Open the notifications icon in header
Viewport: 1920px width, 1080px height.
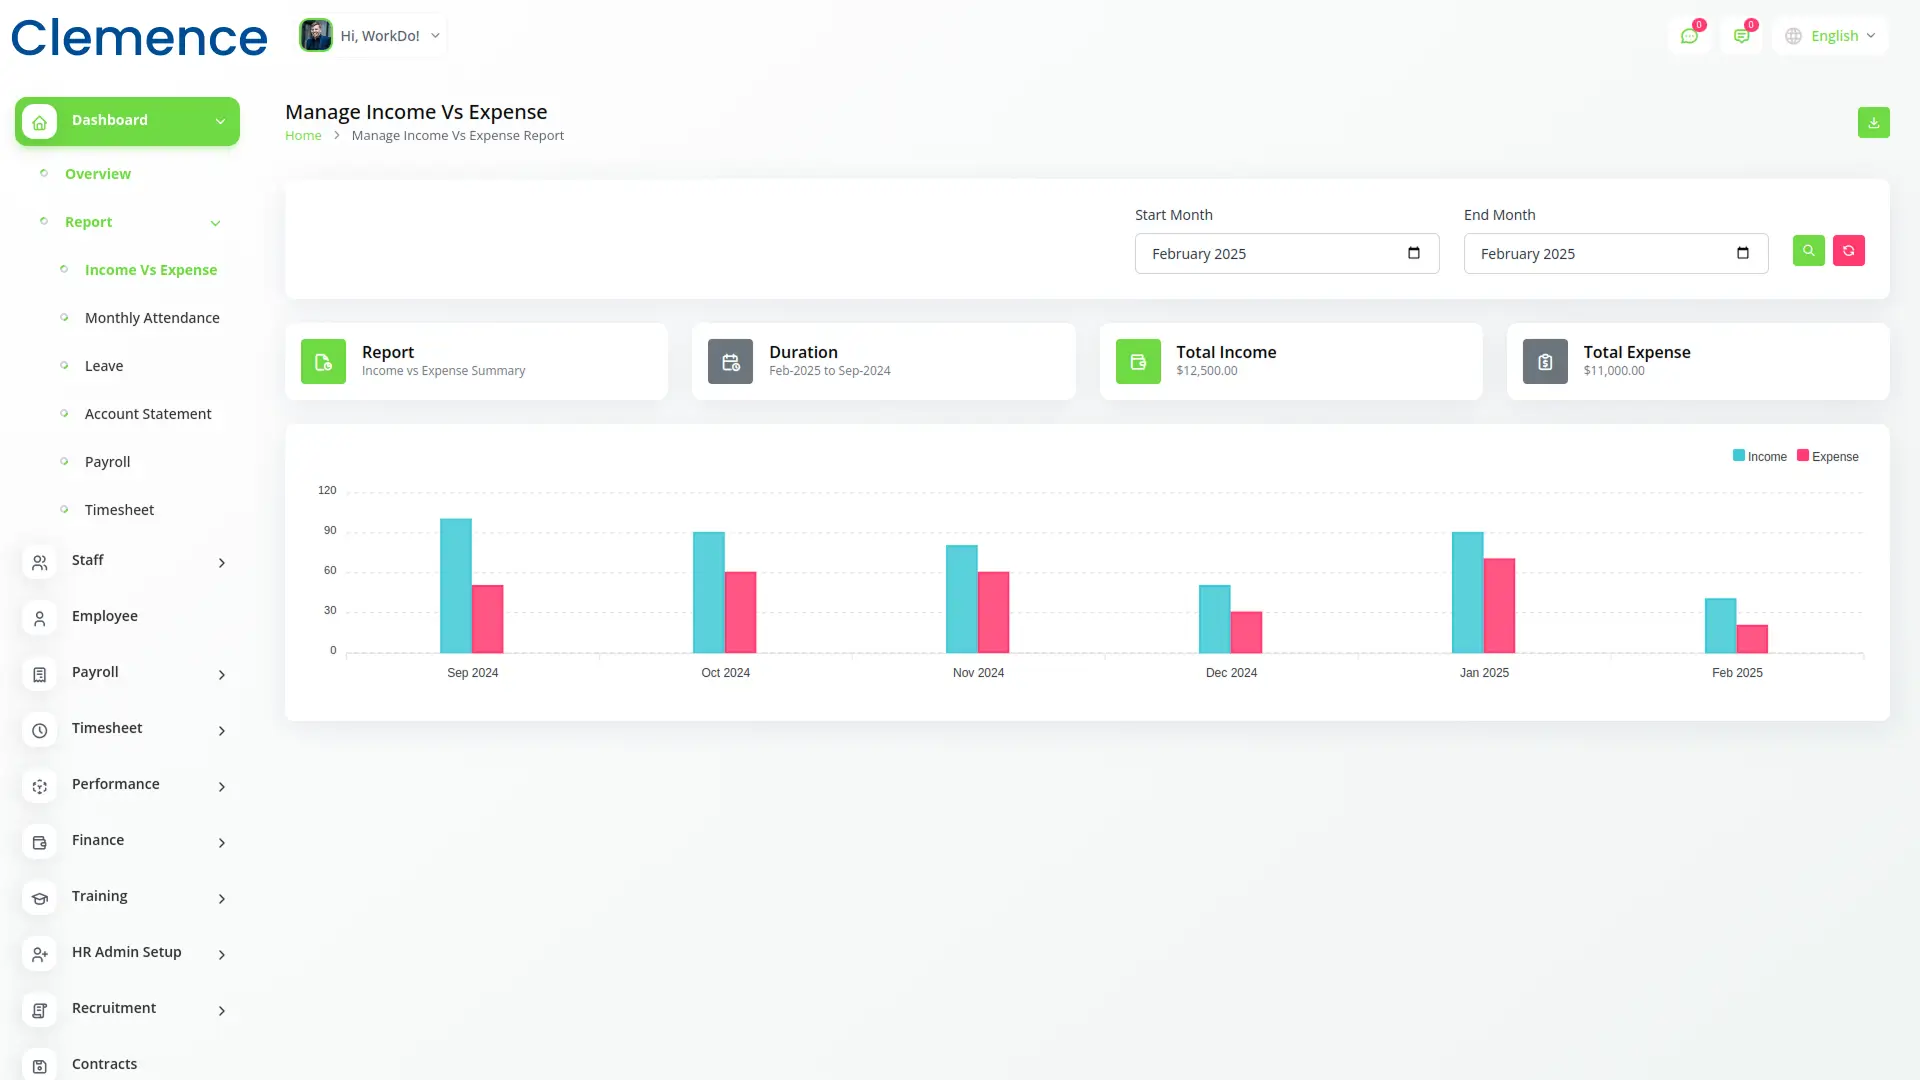[1741, 36]
